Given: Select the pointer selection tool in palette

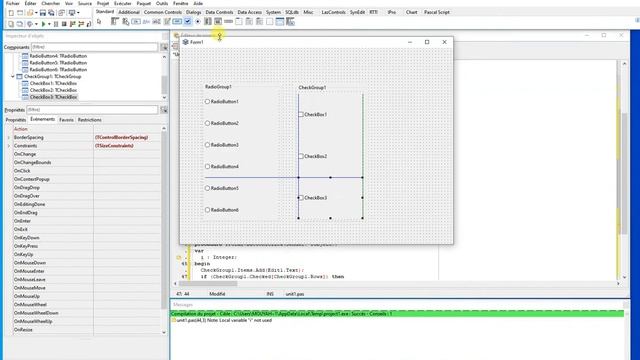Looking at the screenshot, I should 99,22.
